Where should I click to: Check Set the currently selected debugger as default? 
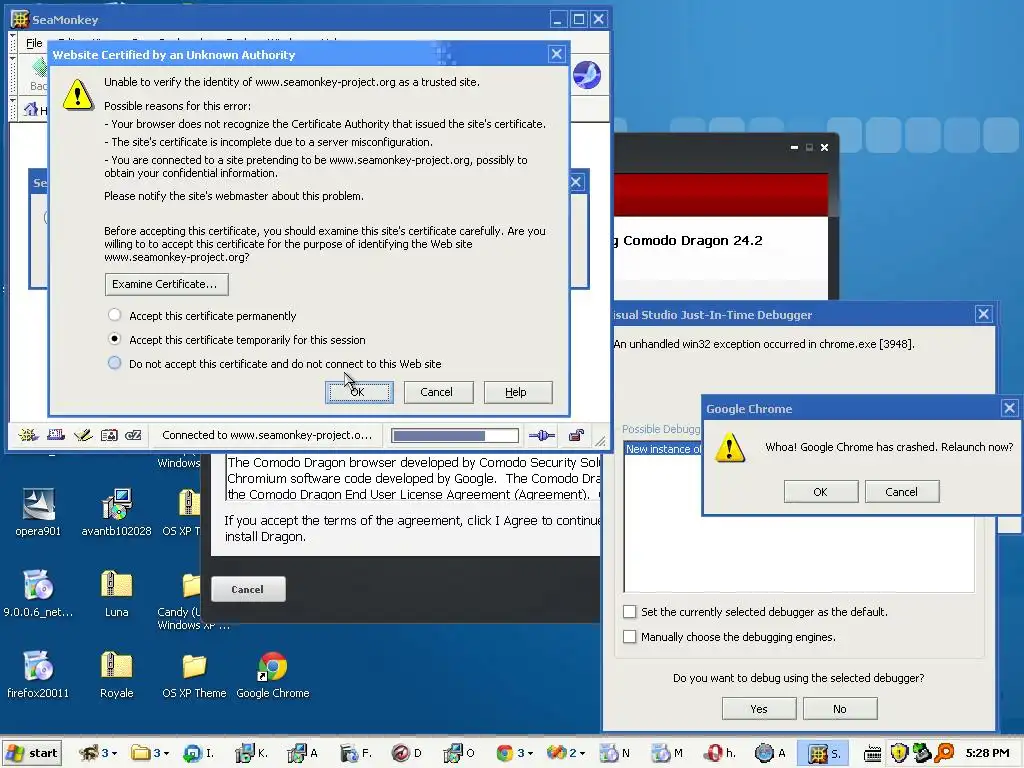(630, 612)
